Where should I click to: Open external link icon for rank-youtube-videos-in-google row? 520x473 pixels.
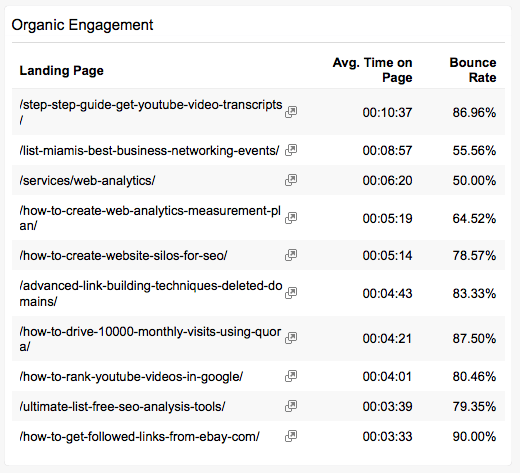click(291, 376)
